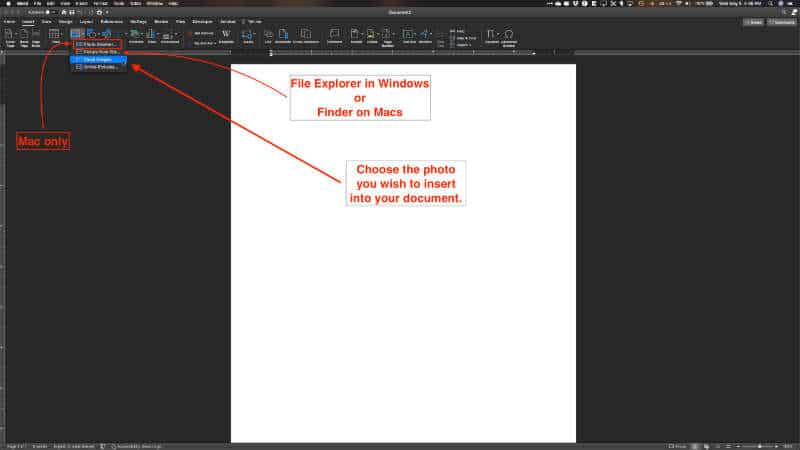Choose Online Pictures from the menu
800x450 pixels.
98,67
